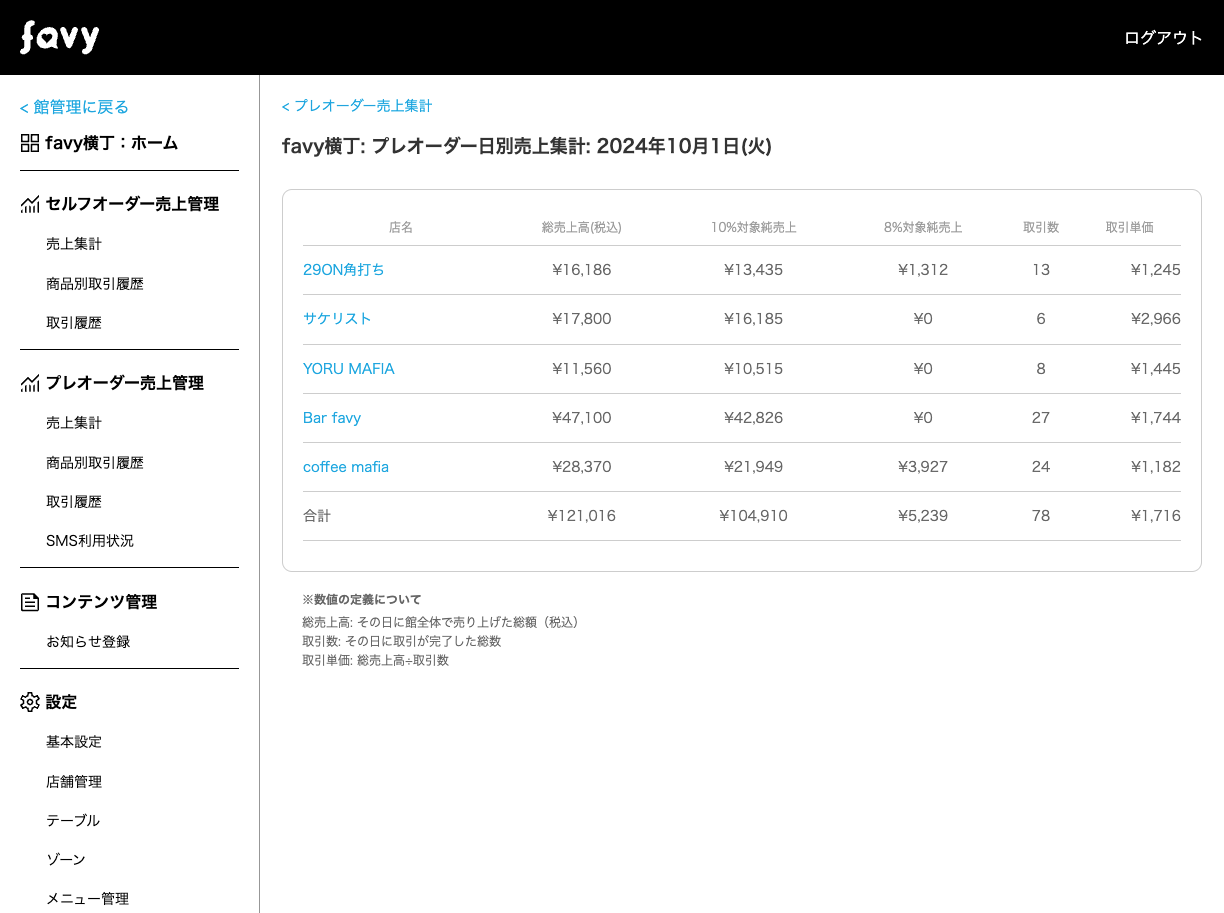Click Bar favy's transaction count 27
The width and height of the screenshot is (1224, 913).
1041,418
